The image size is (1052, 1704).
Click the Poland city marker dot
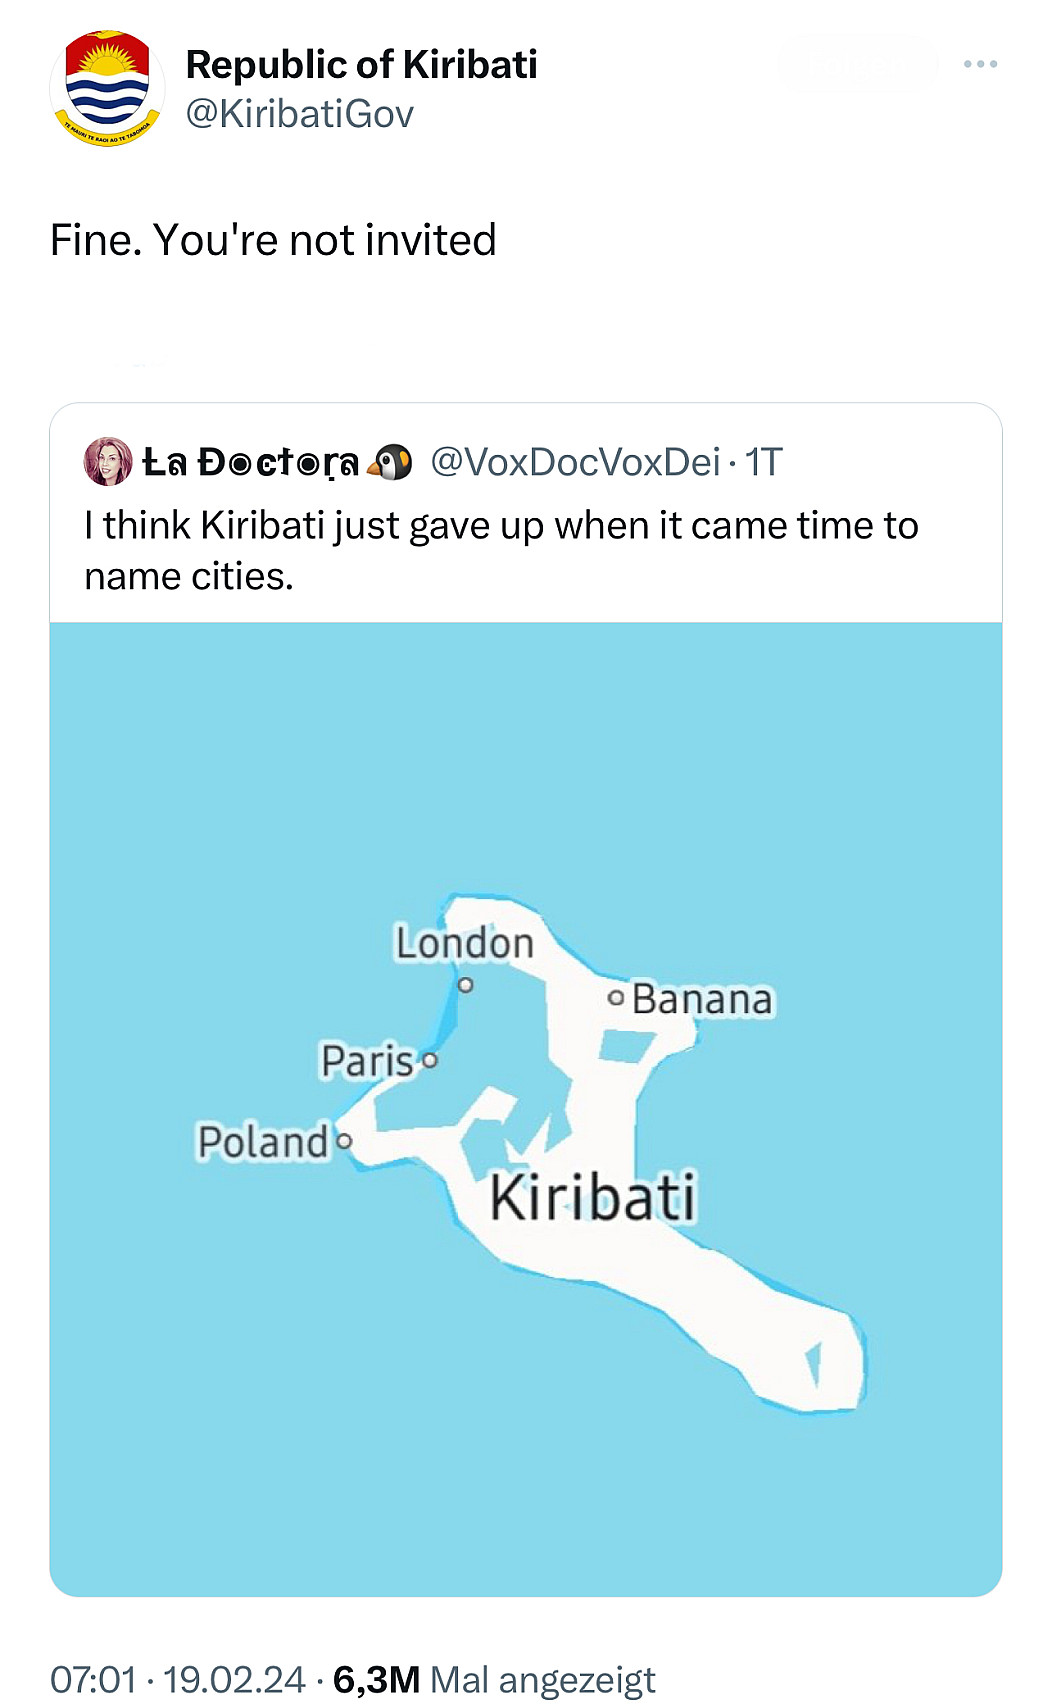[344, 1140]
